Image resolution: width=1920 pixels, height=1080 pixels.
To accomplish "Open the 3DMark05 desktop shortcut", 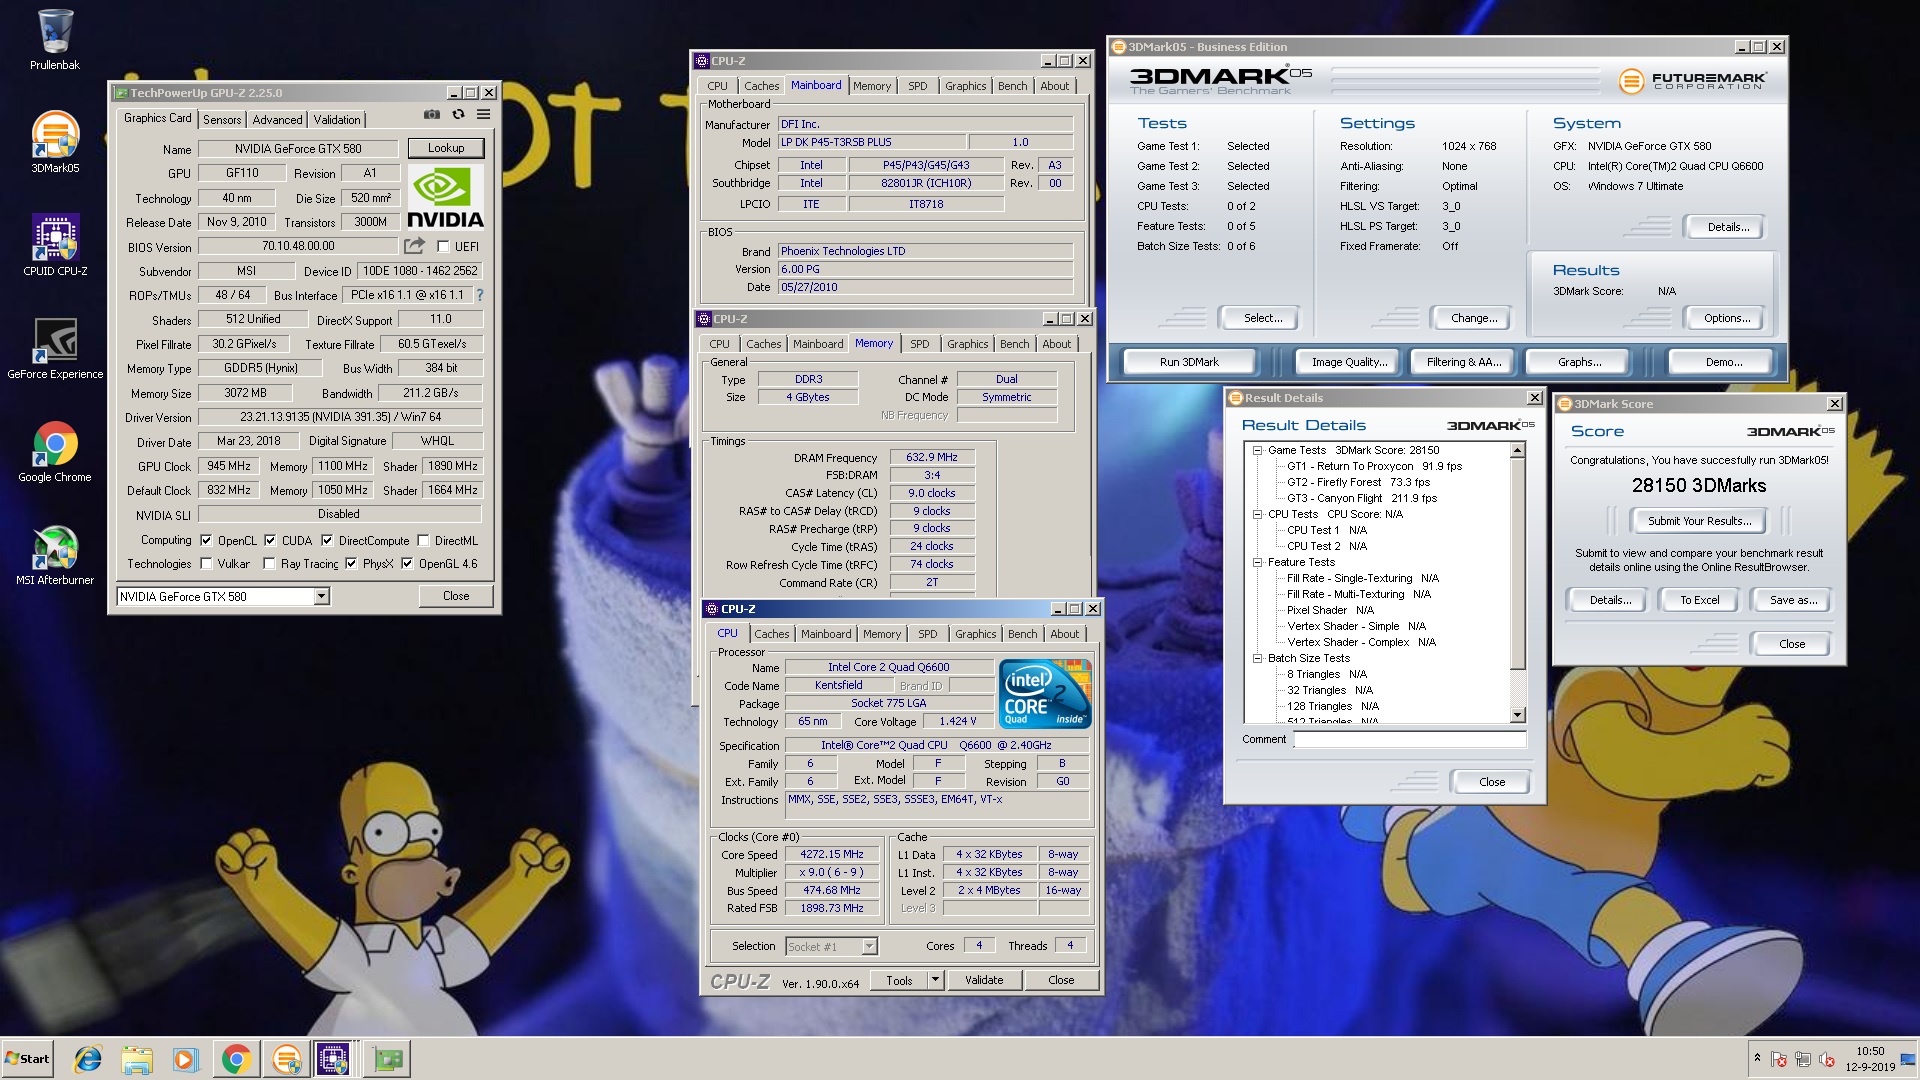I will 55,142.
